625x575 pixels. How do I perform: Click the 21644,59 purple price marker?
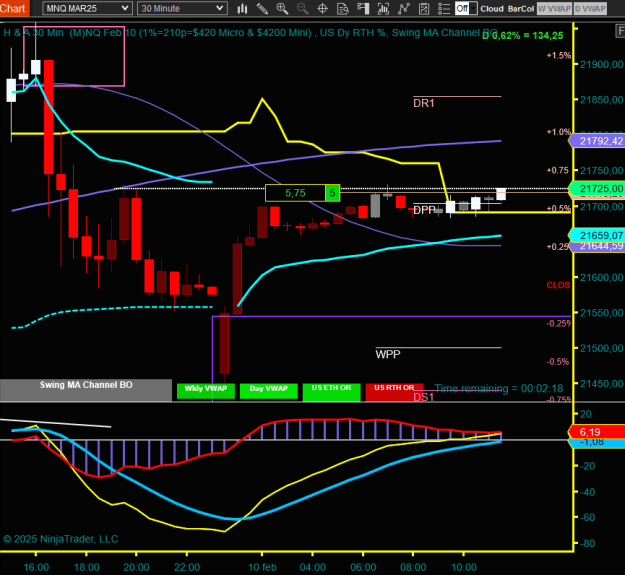coord(597,246)
